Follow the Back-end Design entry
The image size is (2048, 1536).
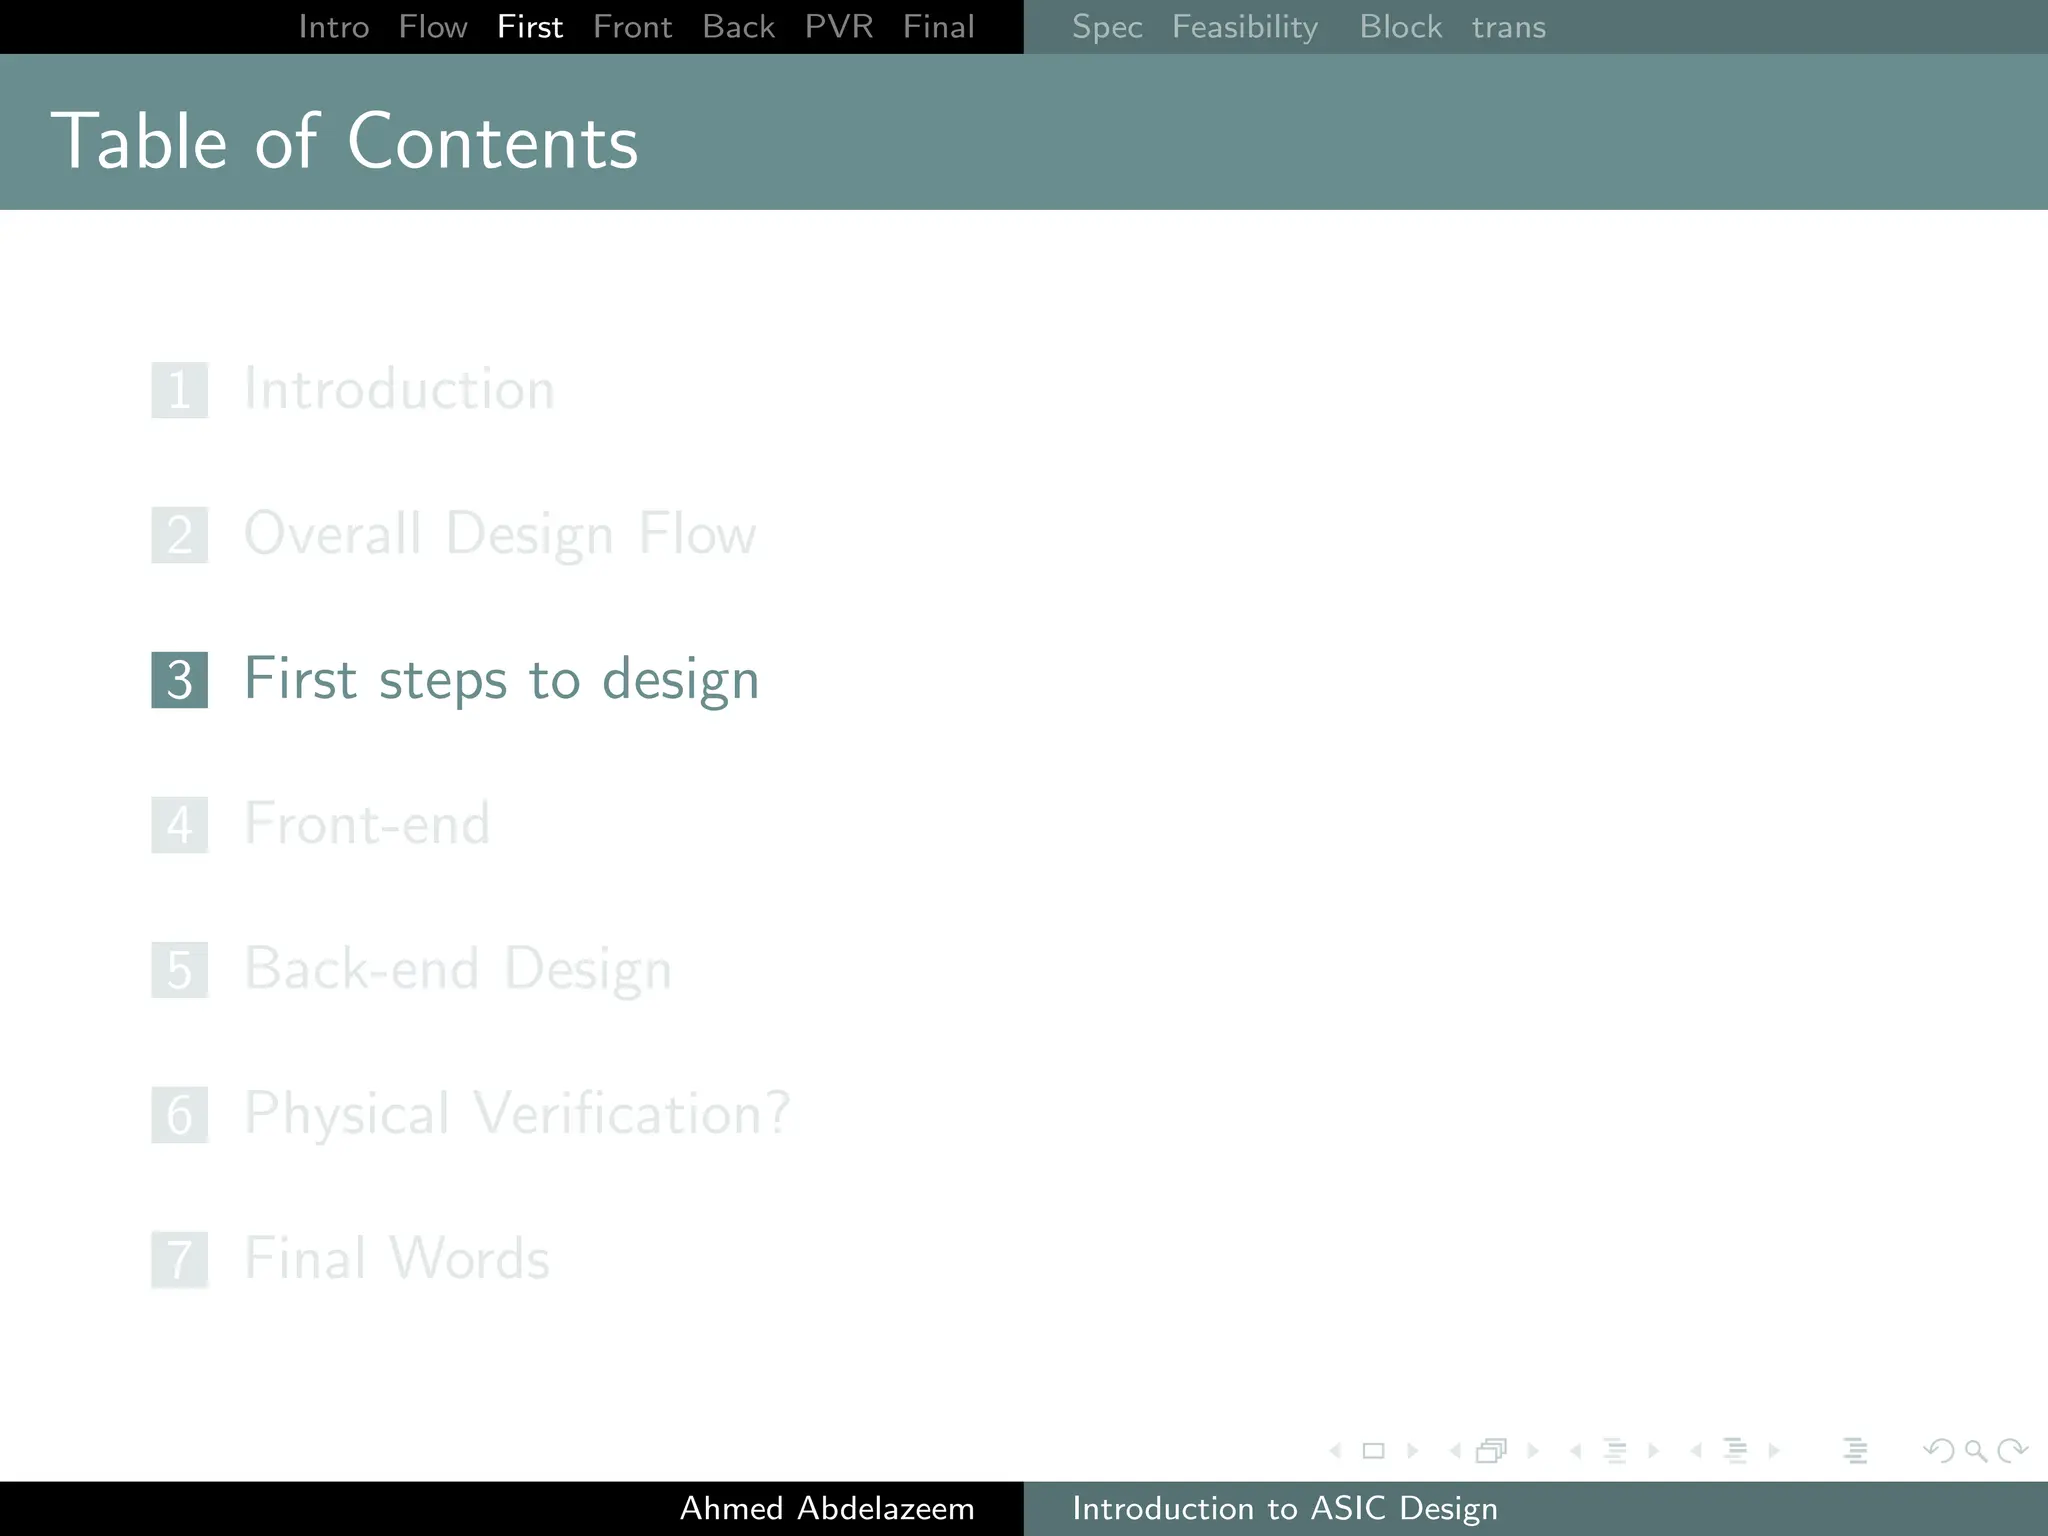458,969
